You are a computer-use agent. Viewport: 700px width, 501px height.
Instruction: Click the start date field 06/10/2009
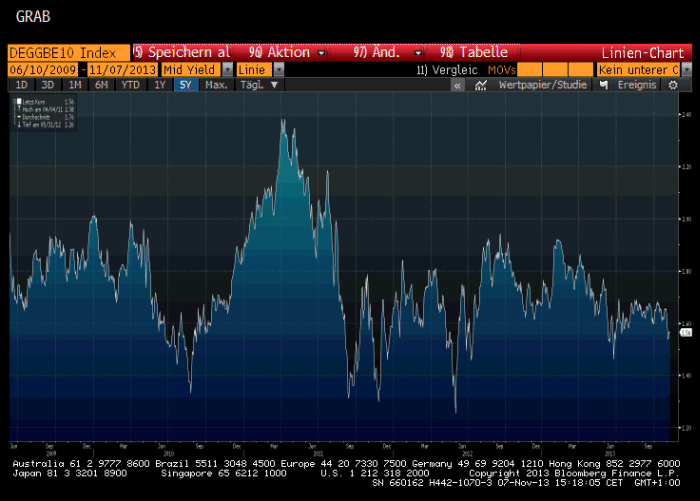click(44, 70)
